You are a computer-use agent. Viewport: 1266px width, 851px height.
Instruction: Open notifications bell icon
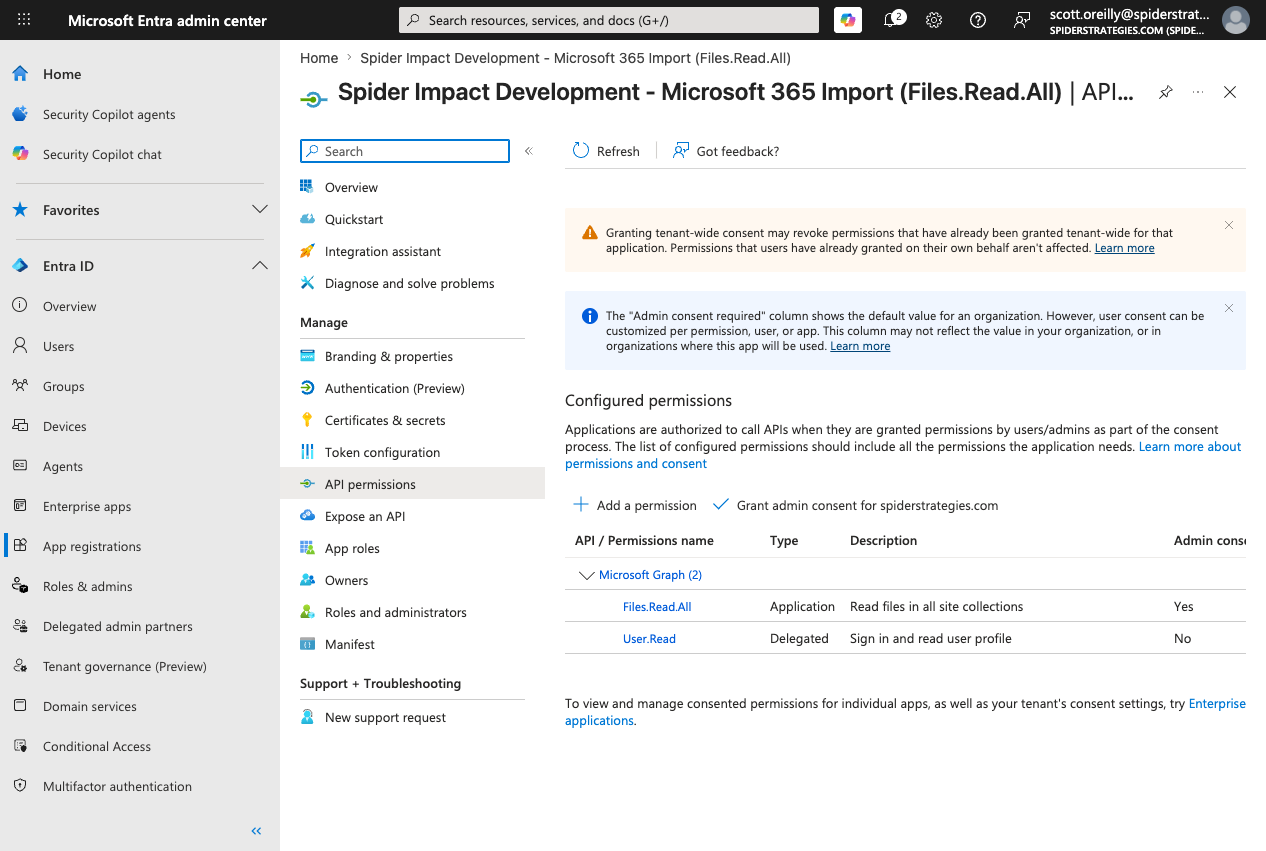tap(891, 20)
